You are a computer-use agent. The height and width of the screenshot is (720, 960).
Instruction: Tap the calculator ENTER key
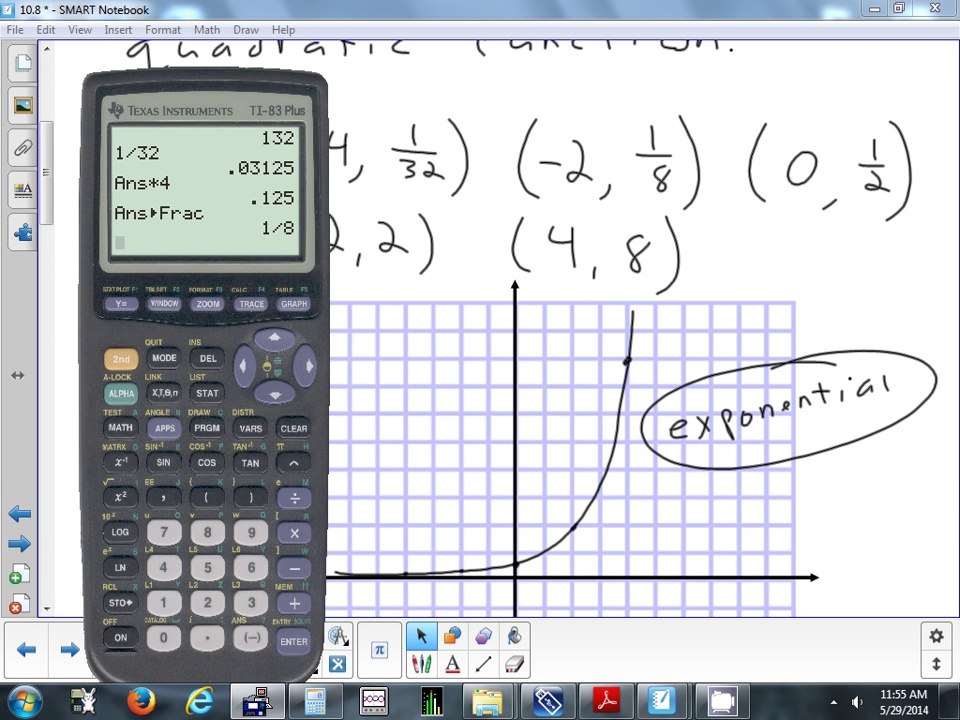(x=294, y=642)
